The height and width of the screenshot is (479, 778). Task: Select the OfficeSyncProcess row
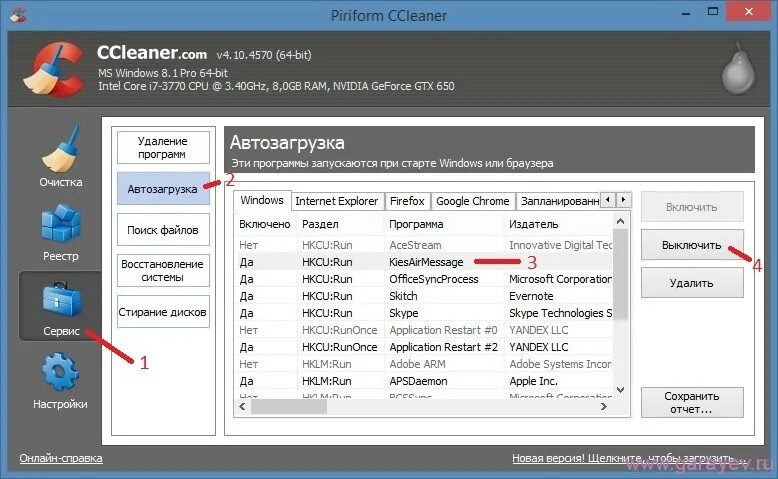423,279
